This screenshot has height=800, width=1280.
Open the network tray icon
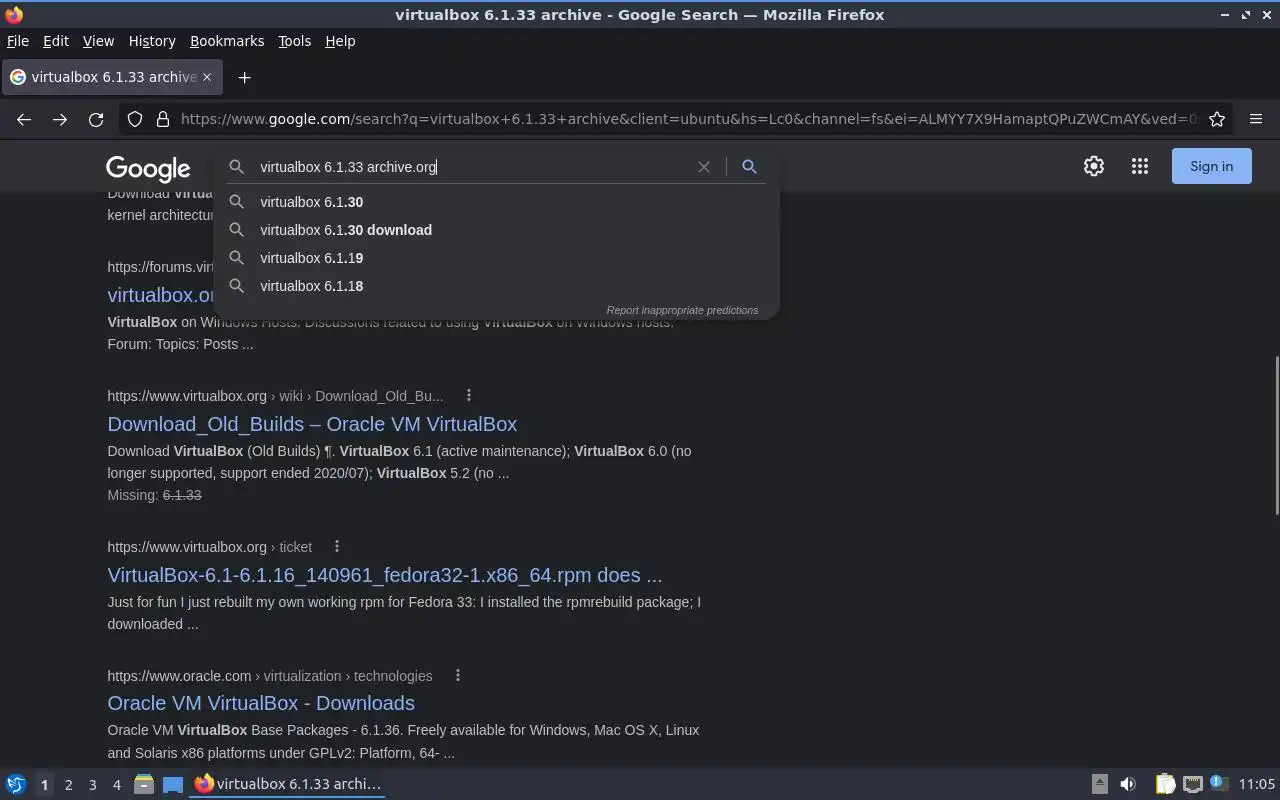click(x=1192, y=784)
